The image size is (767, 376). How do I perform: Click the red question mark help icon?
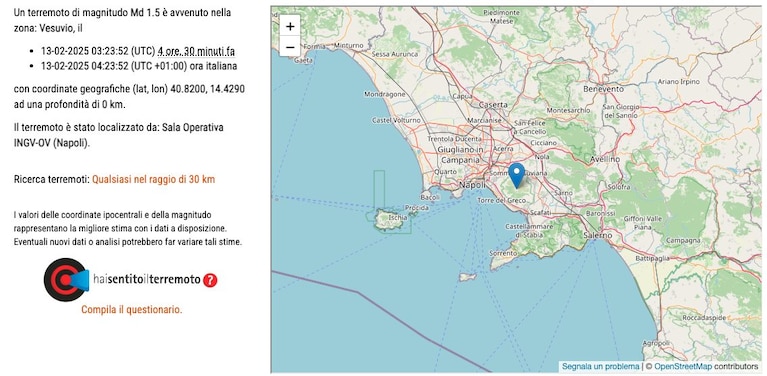pyautogui.click(x=210, y=280)
